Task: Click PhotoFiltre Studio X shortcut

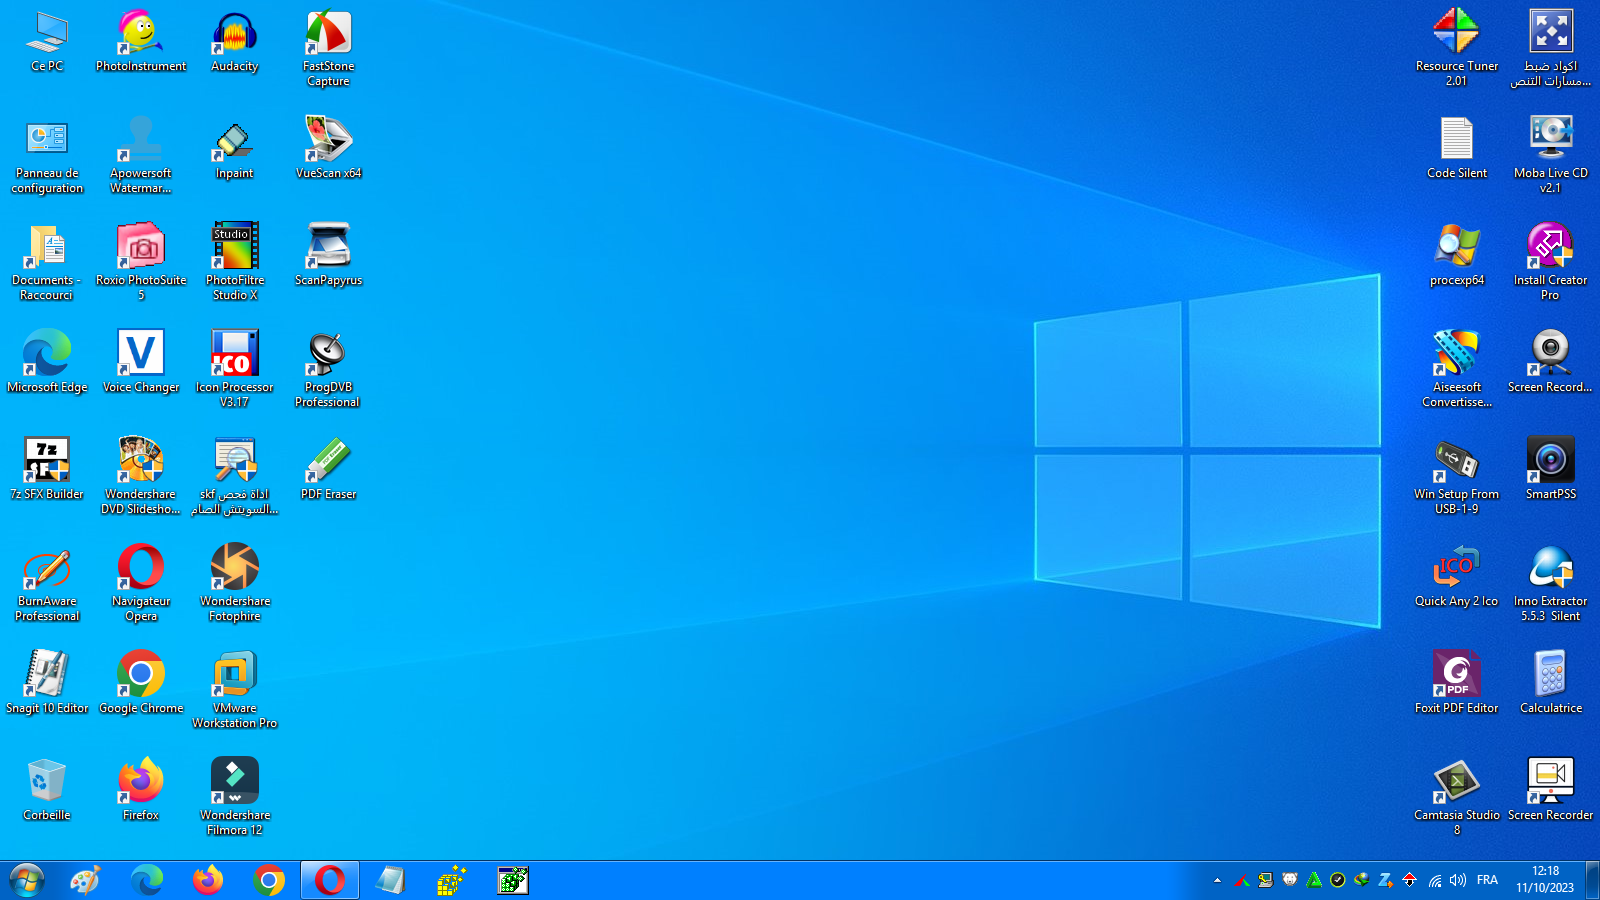Action: point(235,263)
